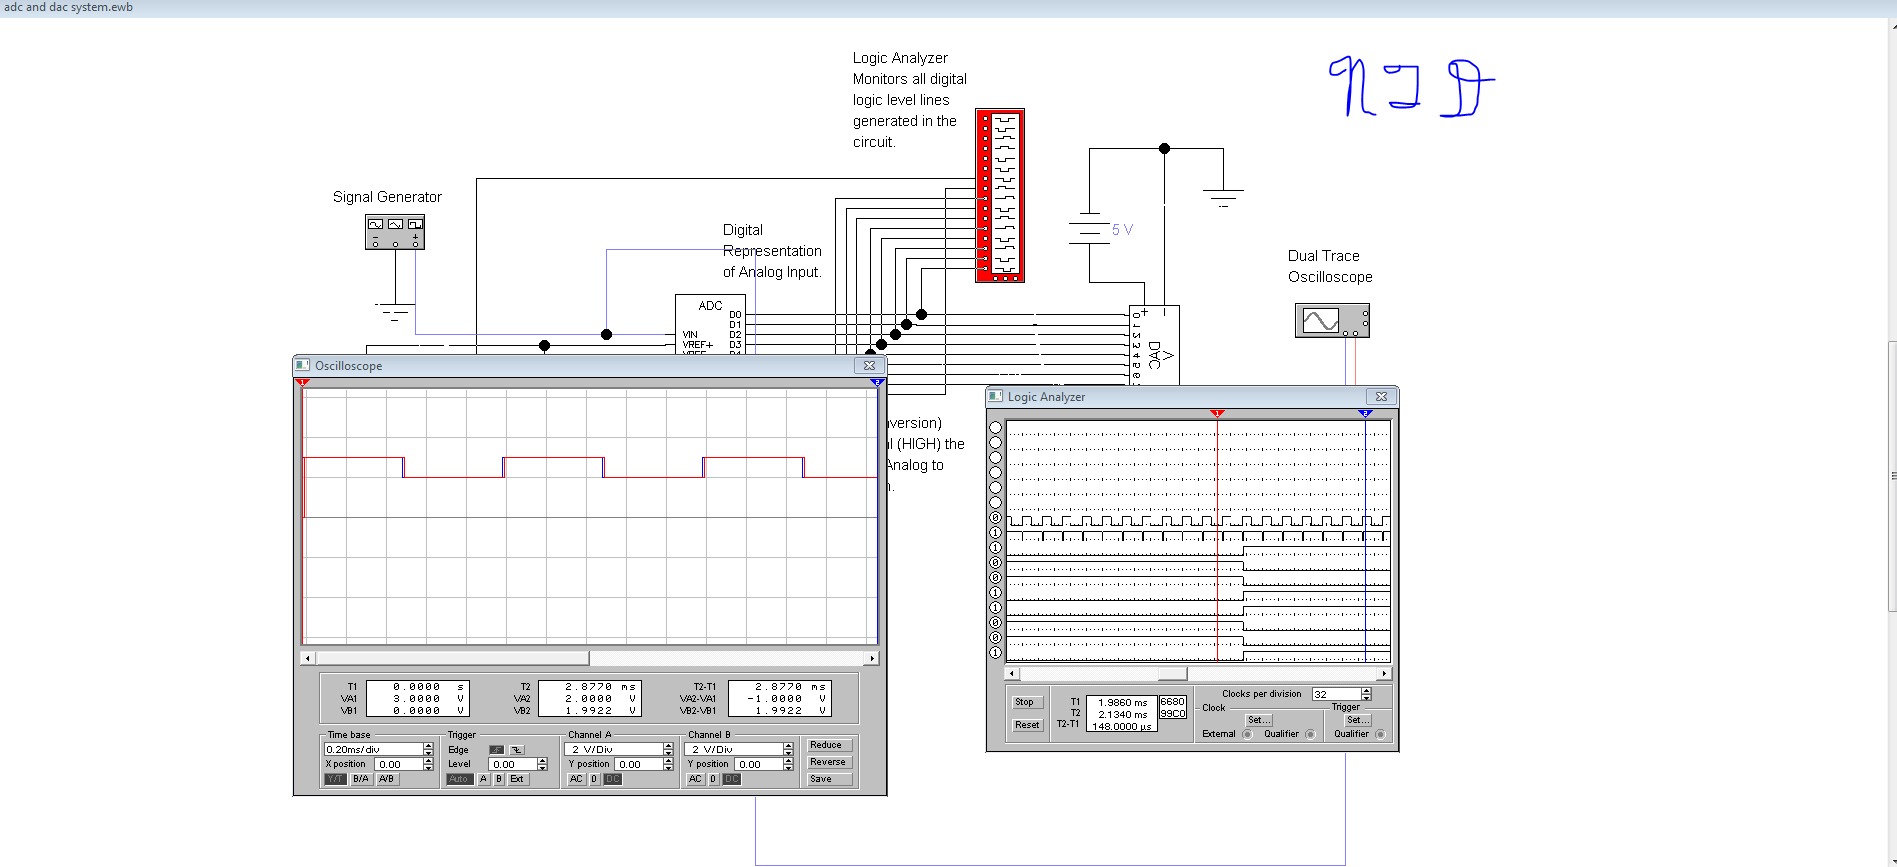Set trigger source to channel A

484,779
